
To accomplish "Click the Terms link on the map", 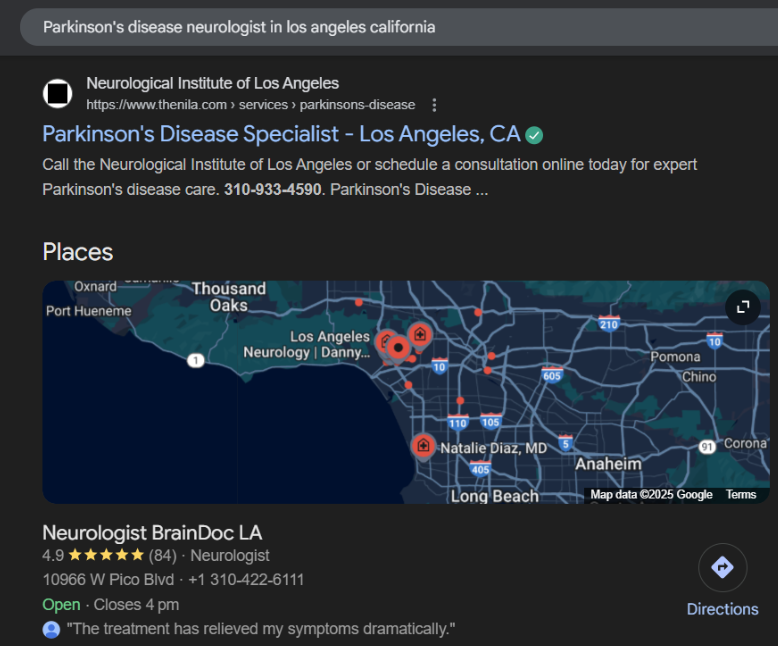I will pyautogui.click(x=741, y=495).
